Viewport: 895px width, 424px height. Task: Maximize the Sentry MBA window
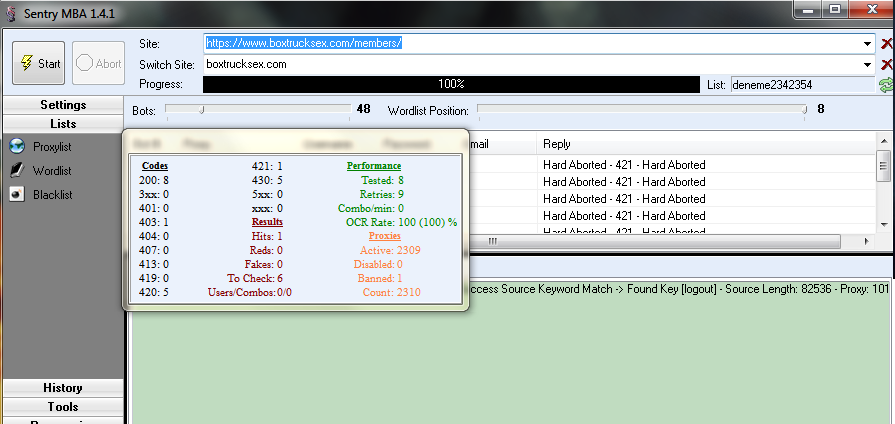tap(835, 10)
